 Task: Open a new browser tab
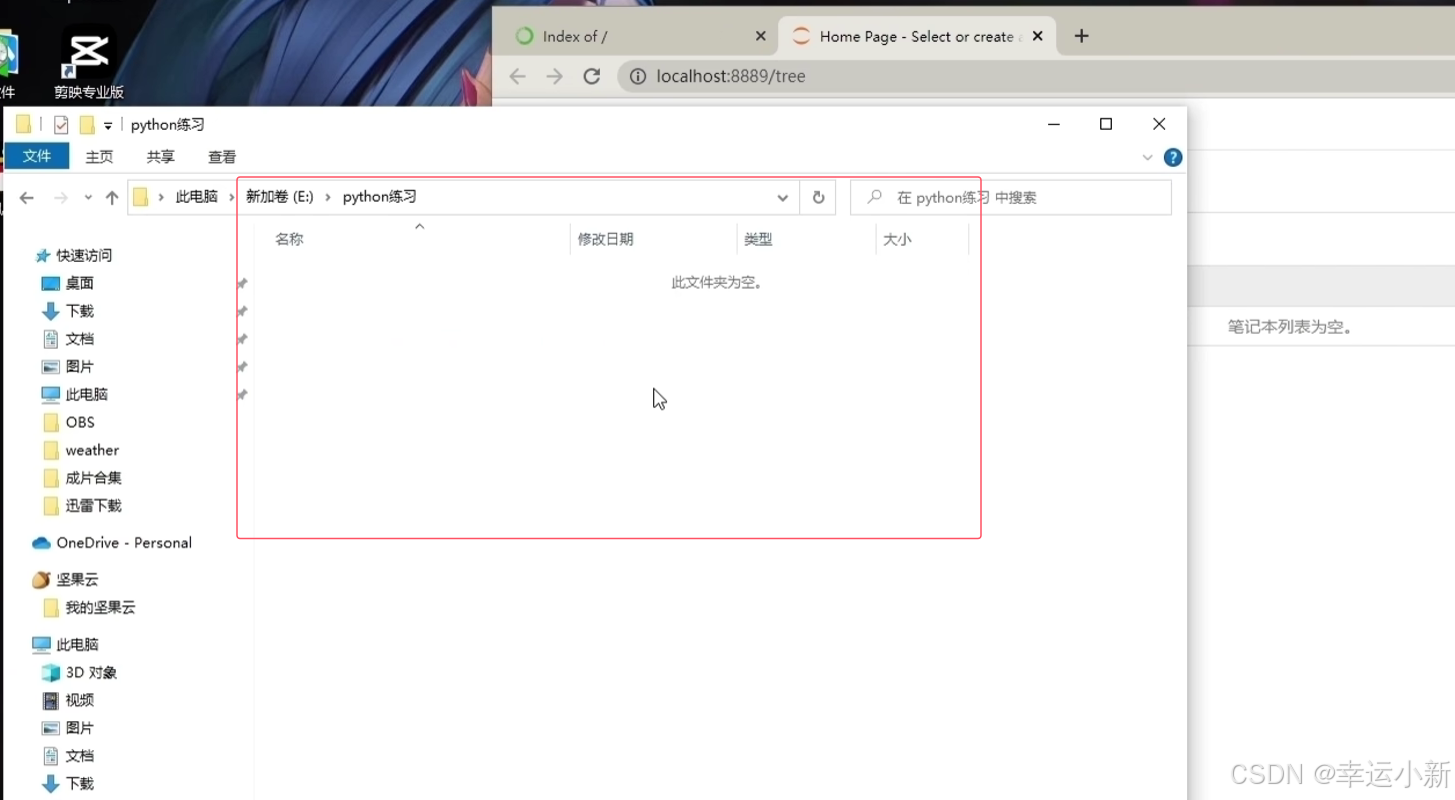pyautogui.click(x=1081, y=36)
